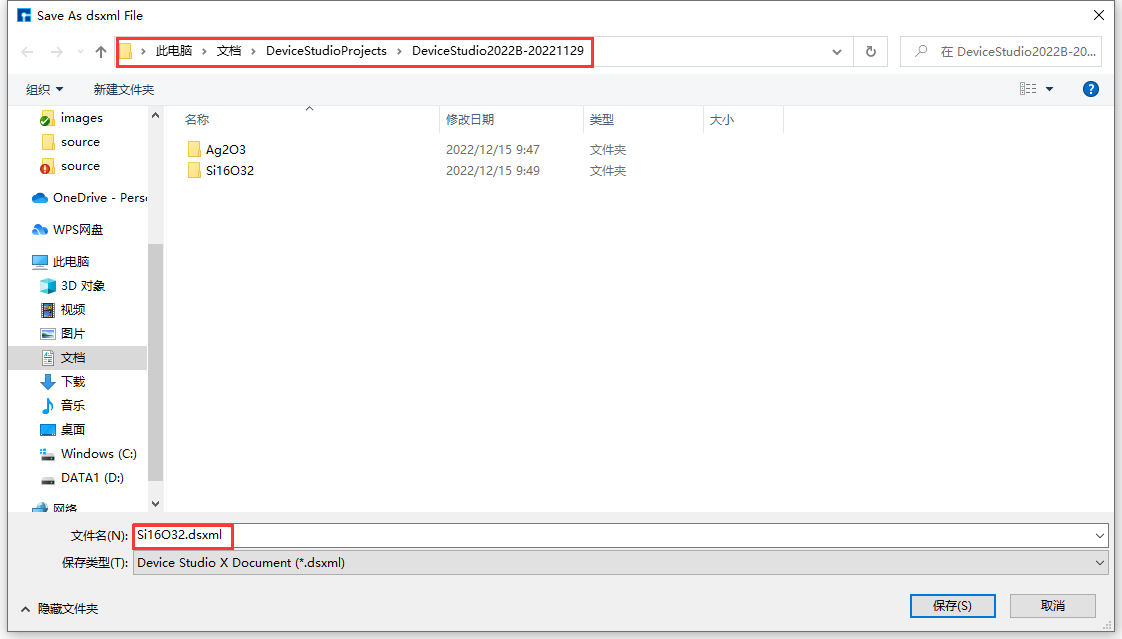This screenshot has width=1122, height=639.
Task: Open WPS网盘 in the sidebar
Action: click(x=77, y=229)
